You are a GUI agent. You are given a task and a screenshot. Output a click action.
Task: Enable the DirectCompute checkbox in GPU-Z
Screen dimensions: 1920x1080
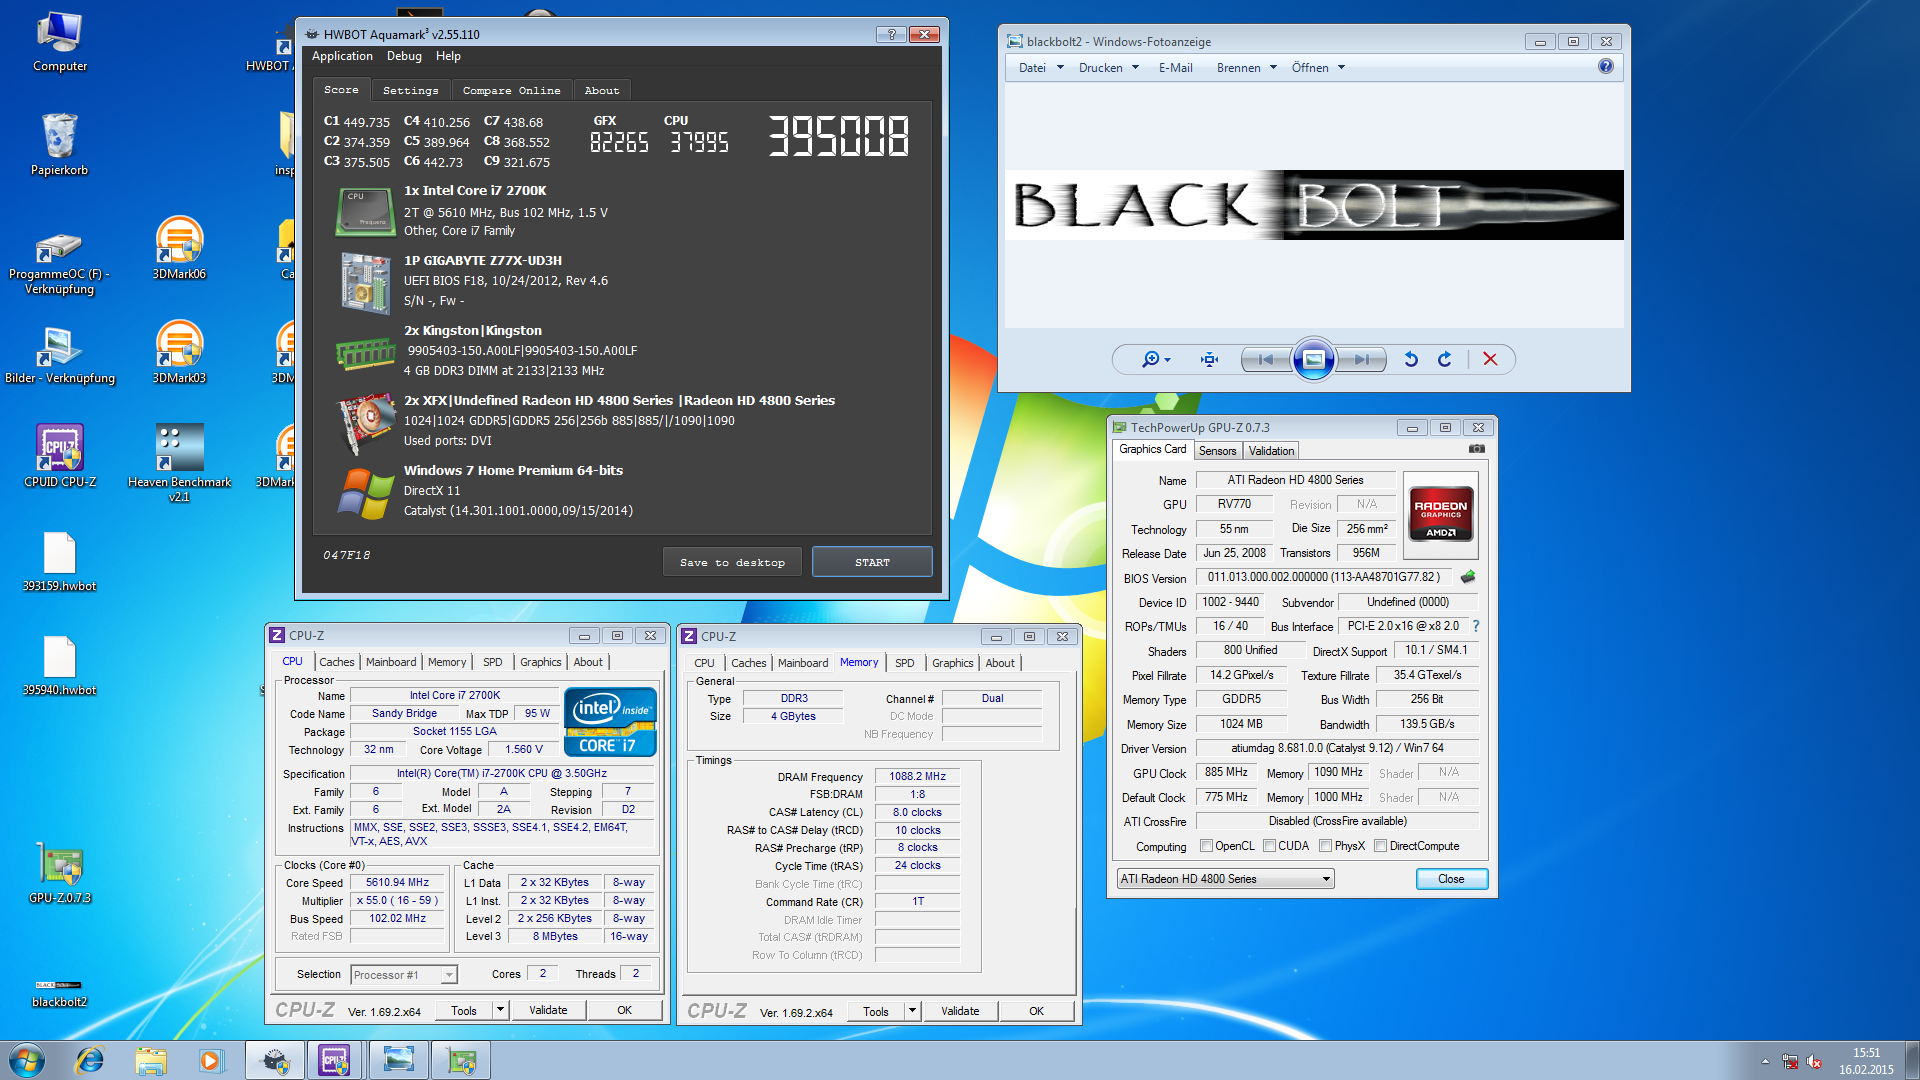[1380, 846]
